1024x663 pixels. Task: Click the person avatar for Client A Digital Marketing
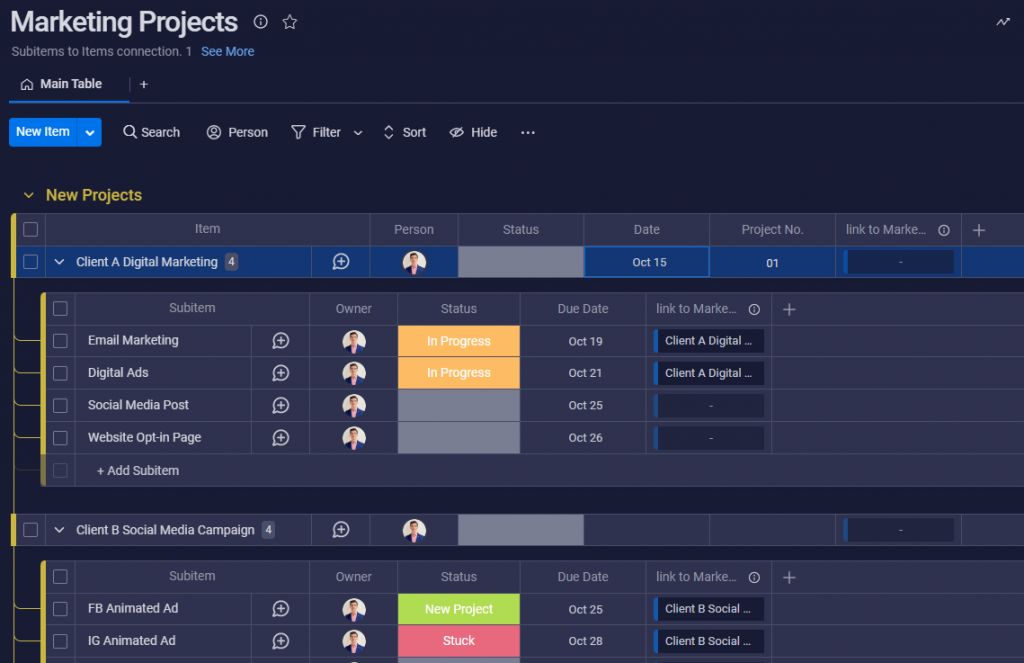coord(414,262)
